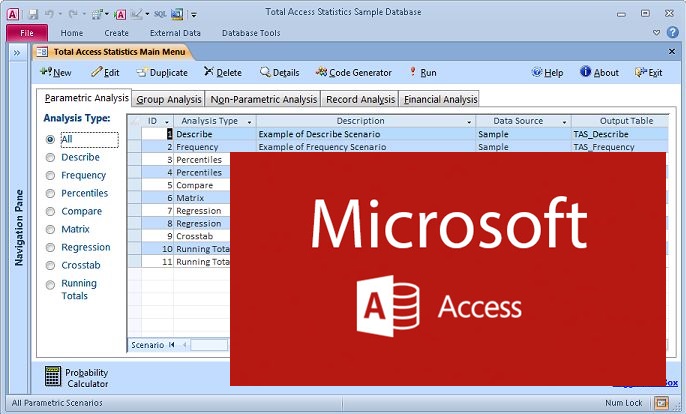Open the Probability Calculator
686x414 pixels.
(77, 378)
